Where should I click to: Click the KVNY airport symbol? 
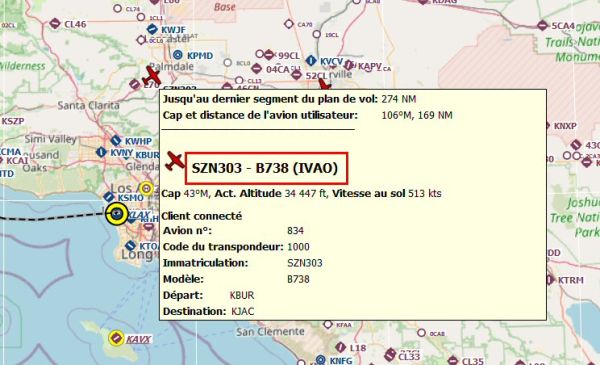pyautogui.click(x=101, y=152)
